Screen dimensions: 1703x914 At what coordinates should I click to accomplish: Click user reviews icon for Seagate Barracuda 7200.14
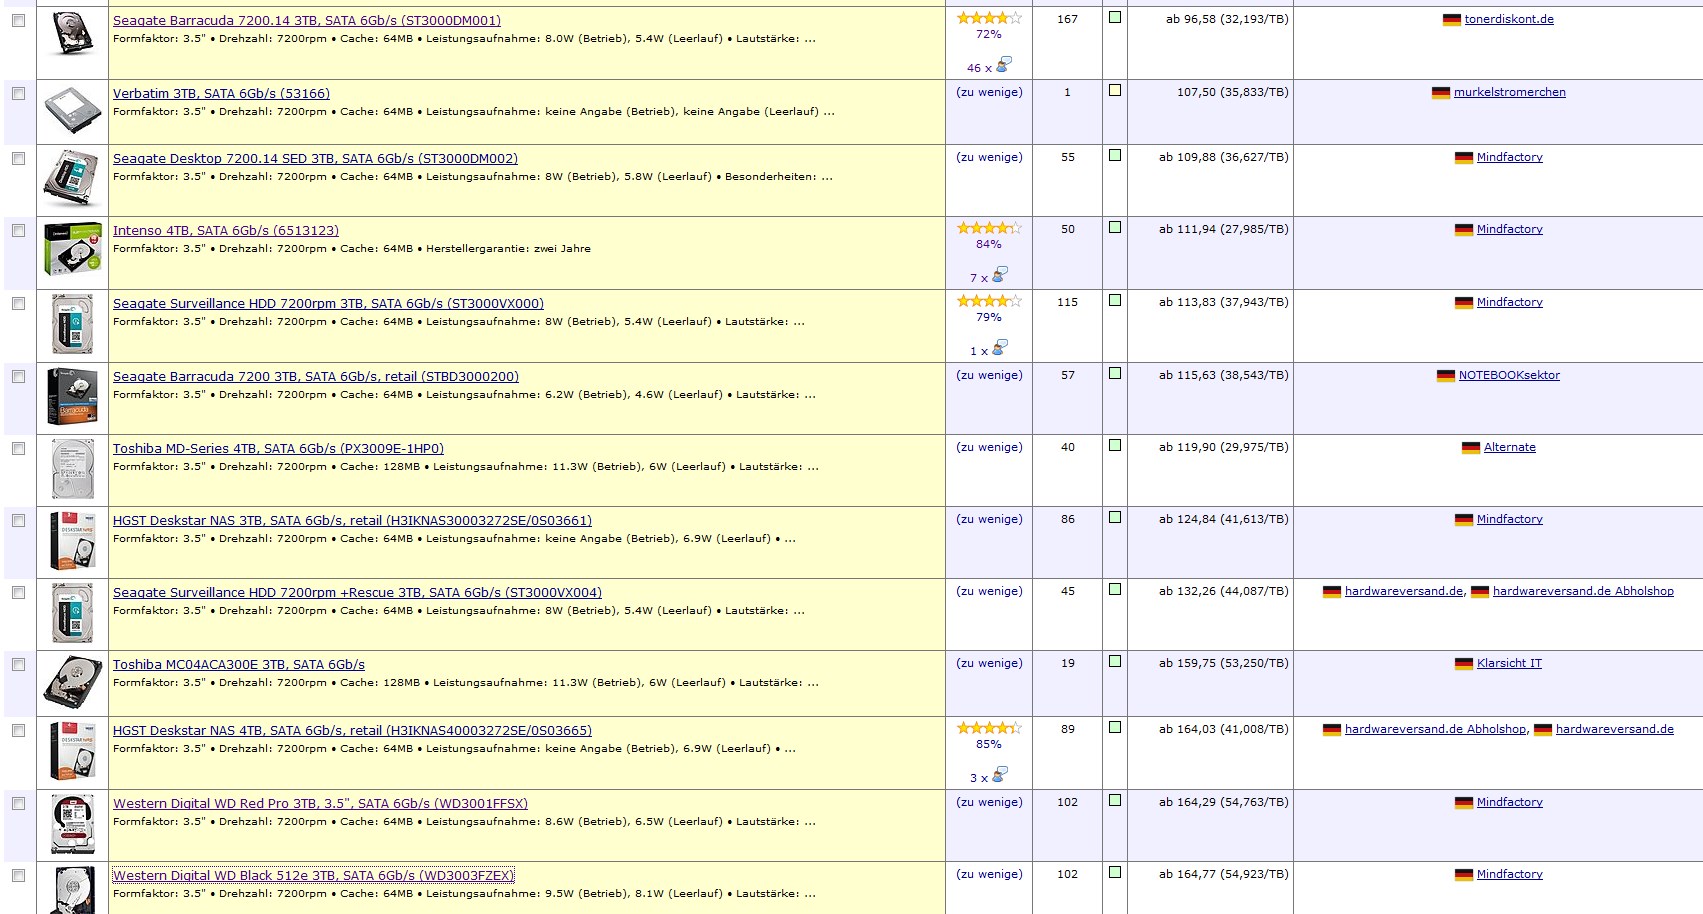pos(1003,64)
